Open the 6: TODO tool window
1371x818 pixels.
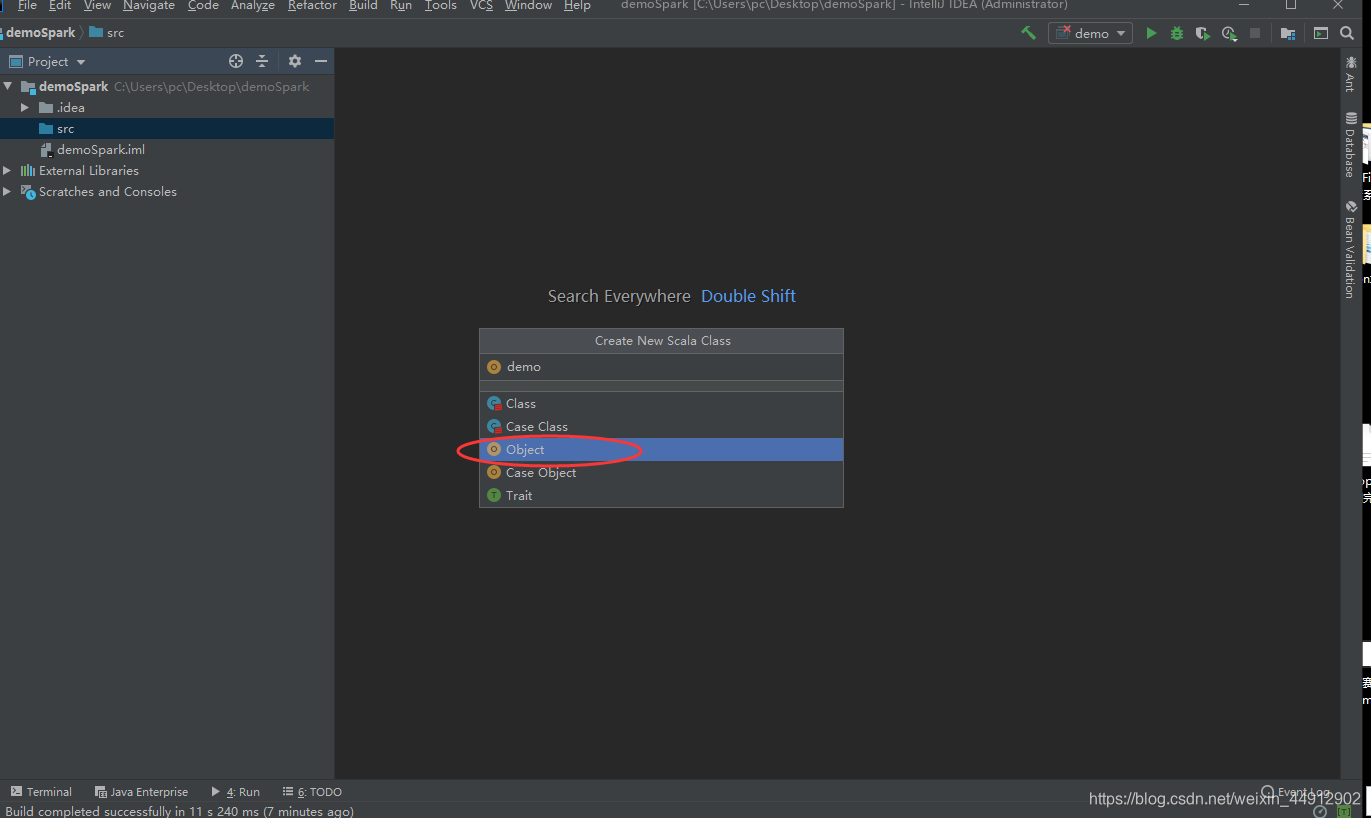click(312, 791)
